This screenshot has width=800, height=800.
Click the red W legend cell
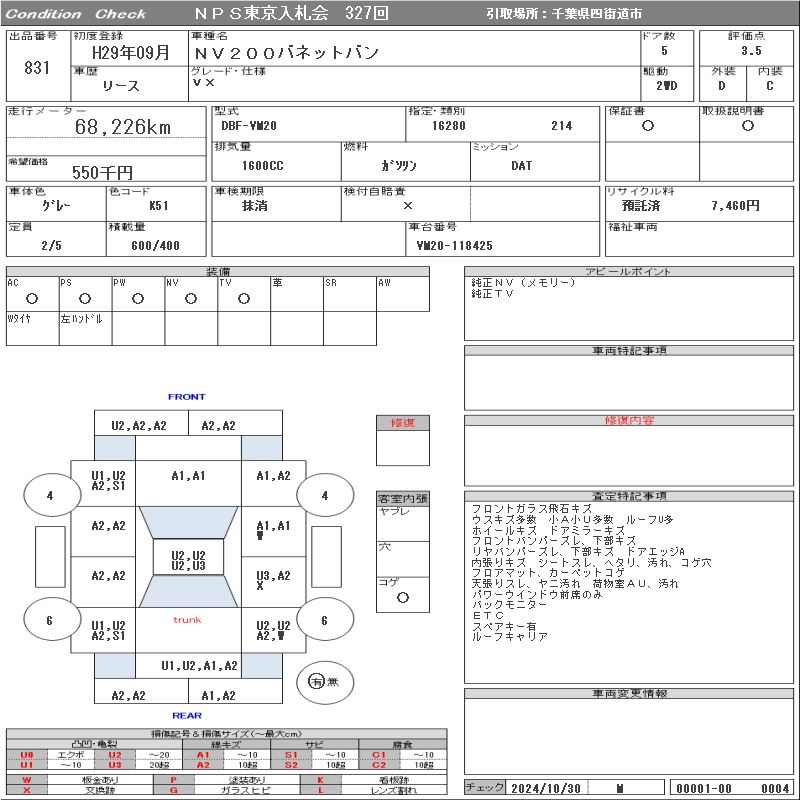pos(27,779)
